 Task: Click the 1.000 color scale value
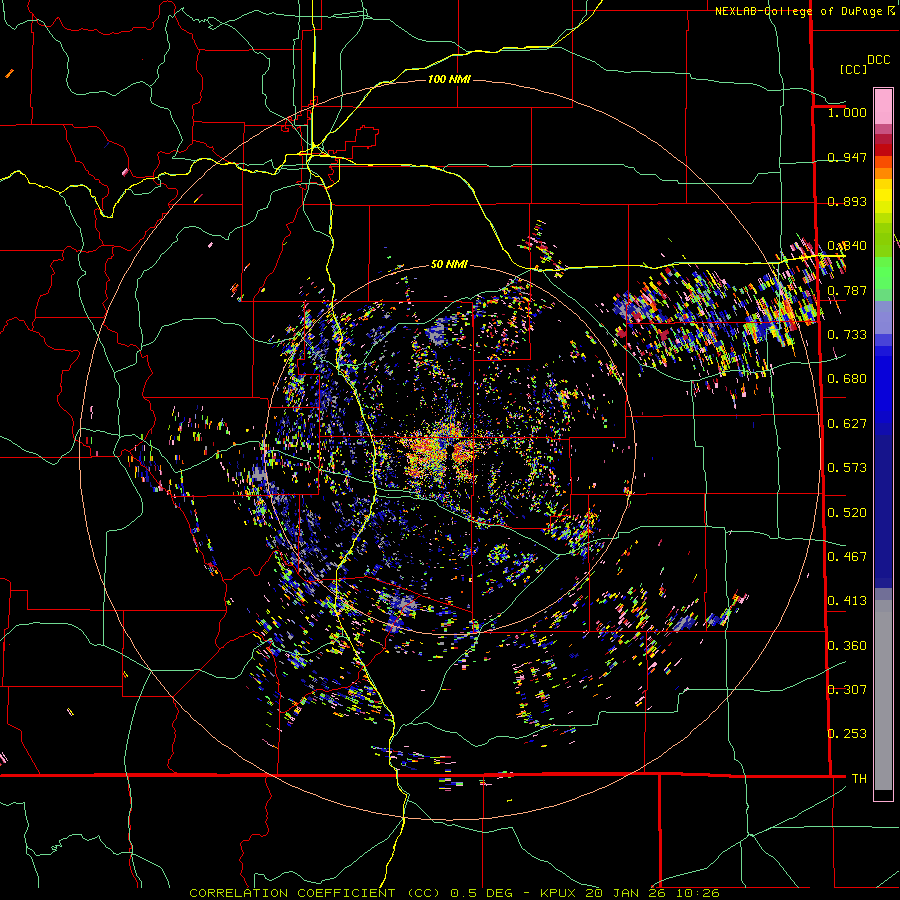pos(847,112)
